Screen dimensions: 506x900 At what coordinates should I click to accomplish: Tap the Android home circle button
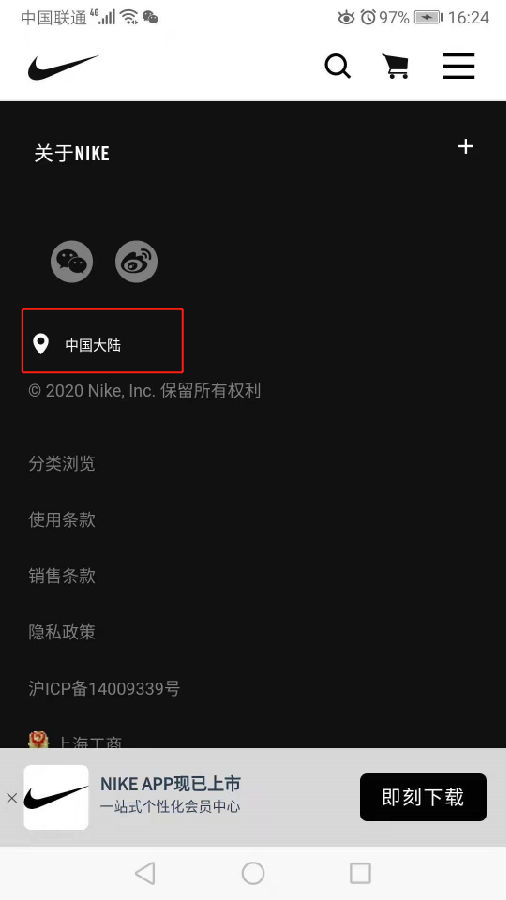[253, 873]
